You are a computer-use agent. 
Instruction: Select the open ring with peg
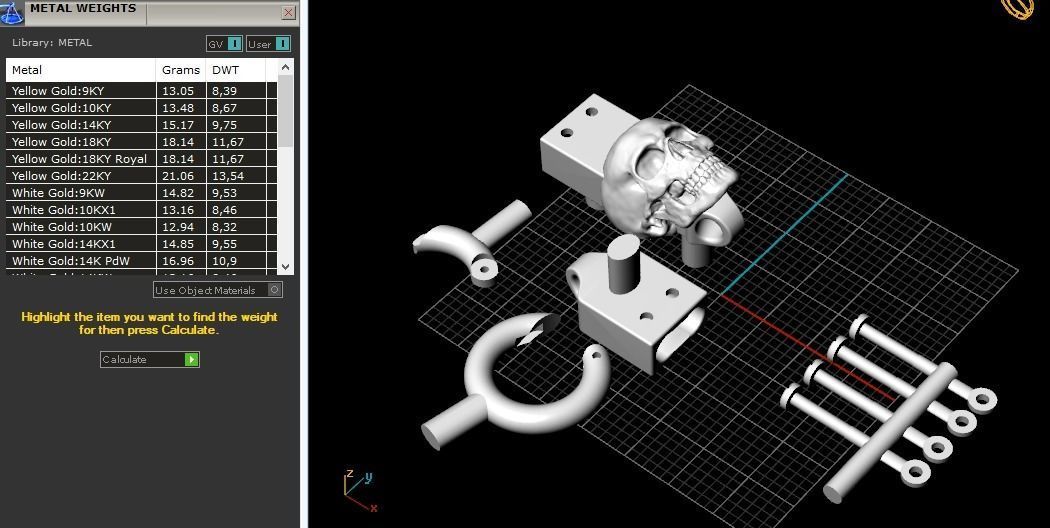point(516,379)
